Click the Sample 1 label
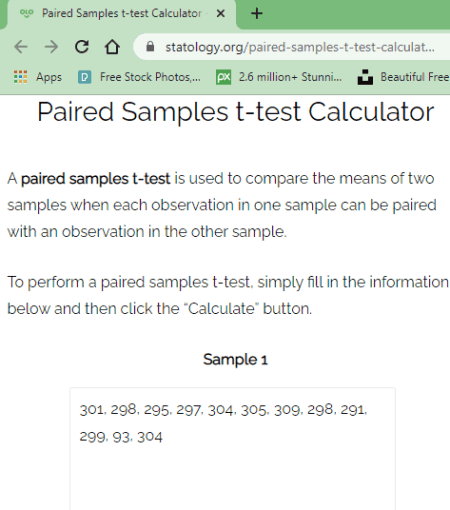450x510 pixels. [235, 360]
